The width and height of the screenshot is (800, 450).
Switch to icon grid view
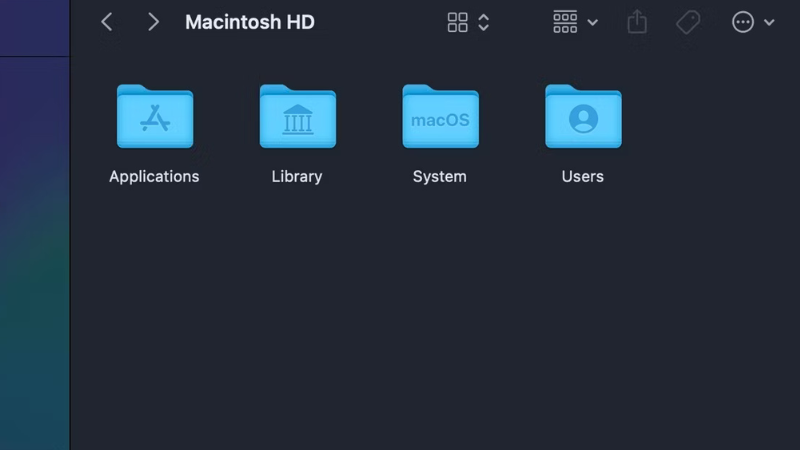[x=458, y=22]
